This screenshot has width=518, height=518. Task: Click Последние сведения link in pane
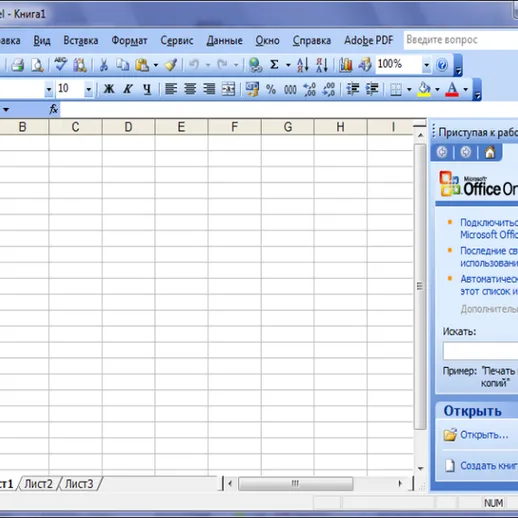click(489, 257)
